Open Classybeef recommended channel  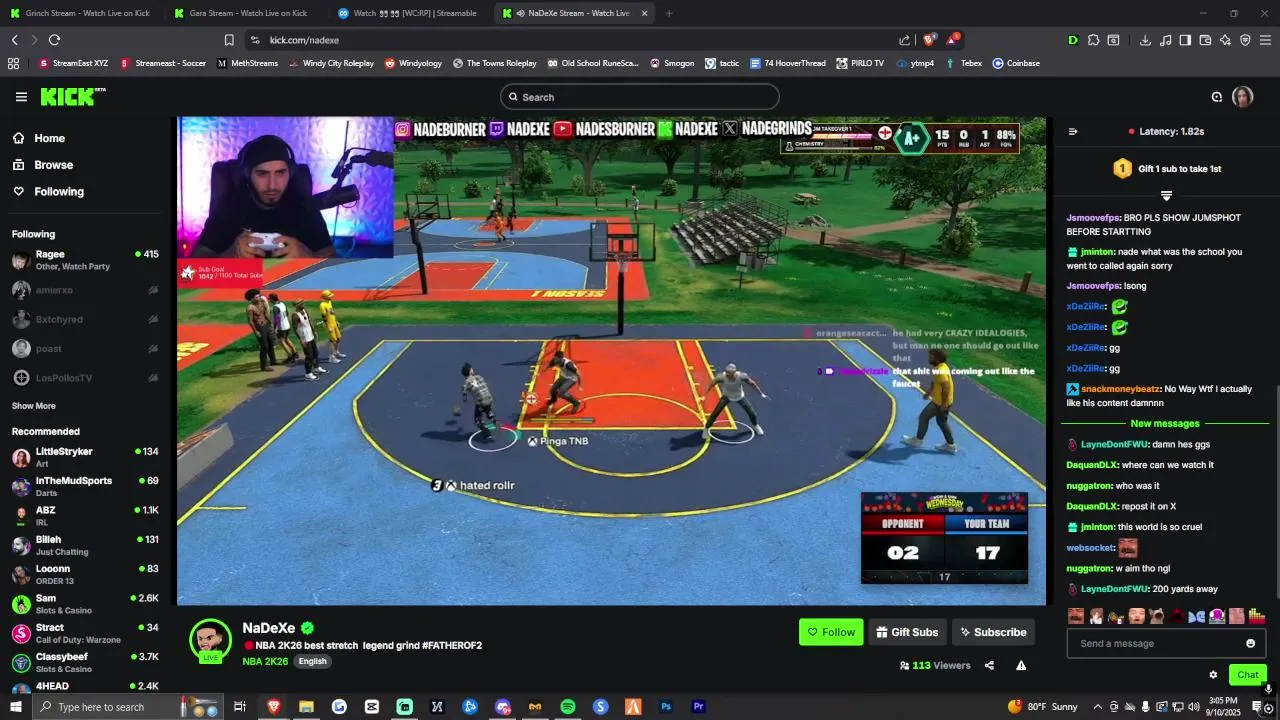[x=85, y=662]
